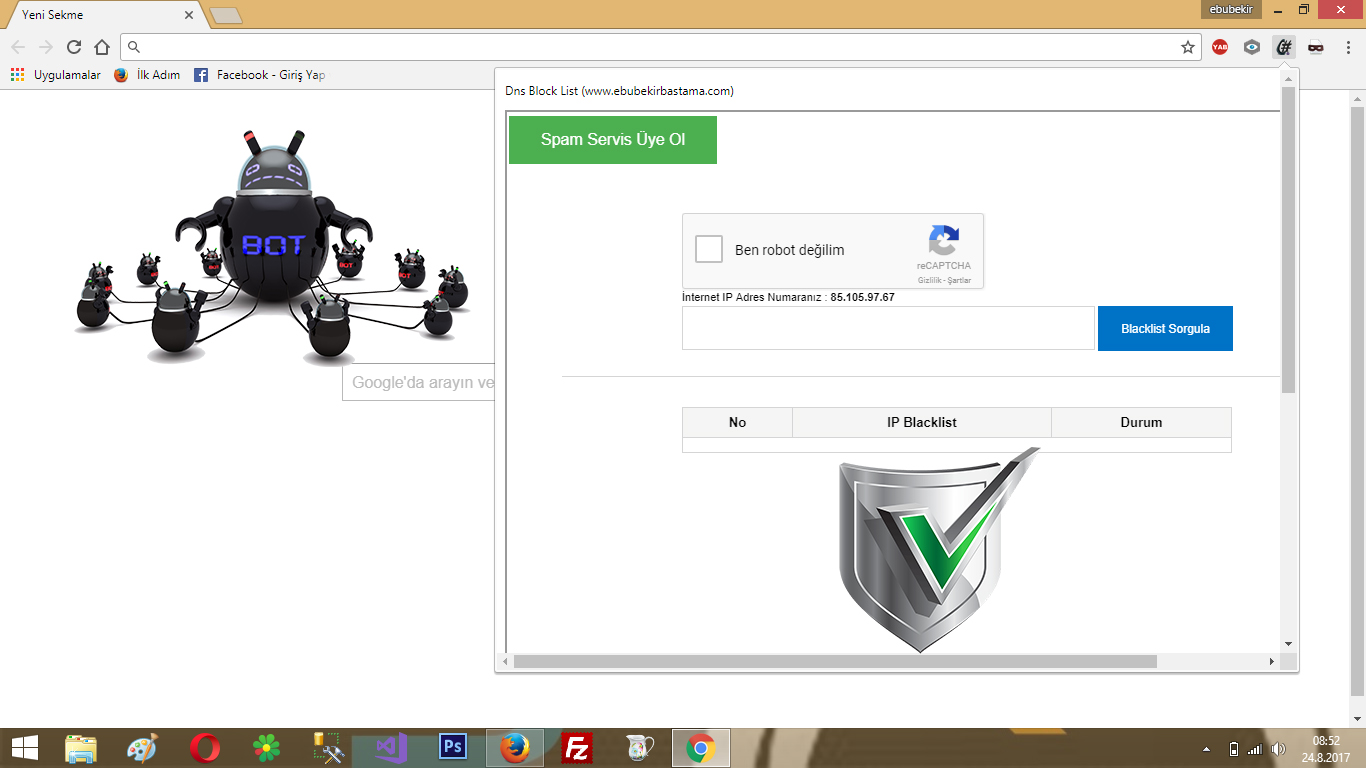This screenshot has height=768, width=1366.
Task: Launch Visual Studio from the taskbar
Action: (x=391, y=748)
